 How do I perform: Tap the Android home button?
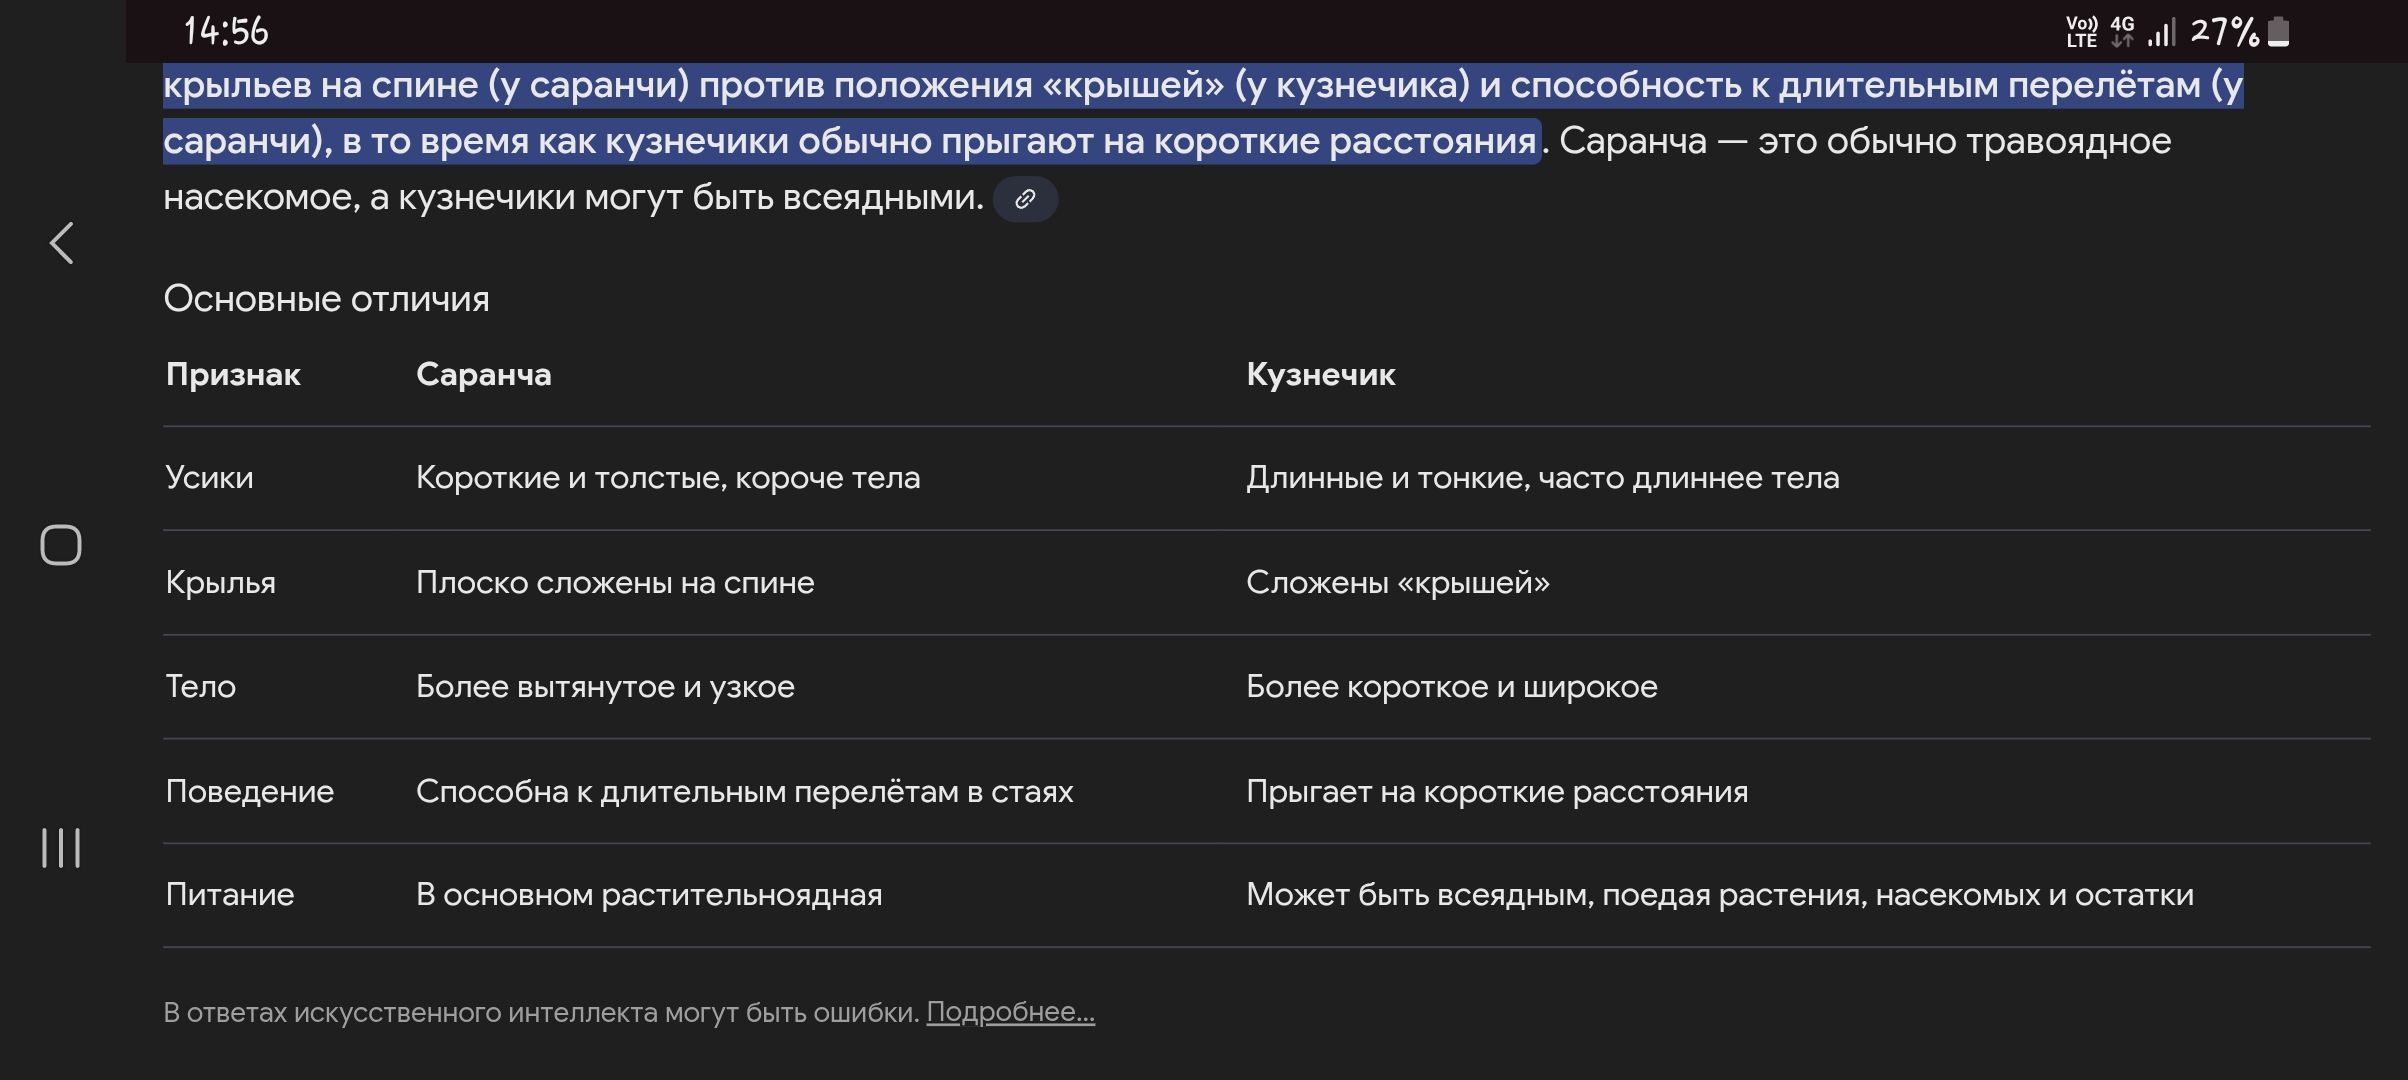61,545
